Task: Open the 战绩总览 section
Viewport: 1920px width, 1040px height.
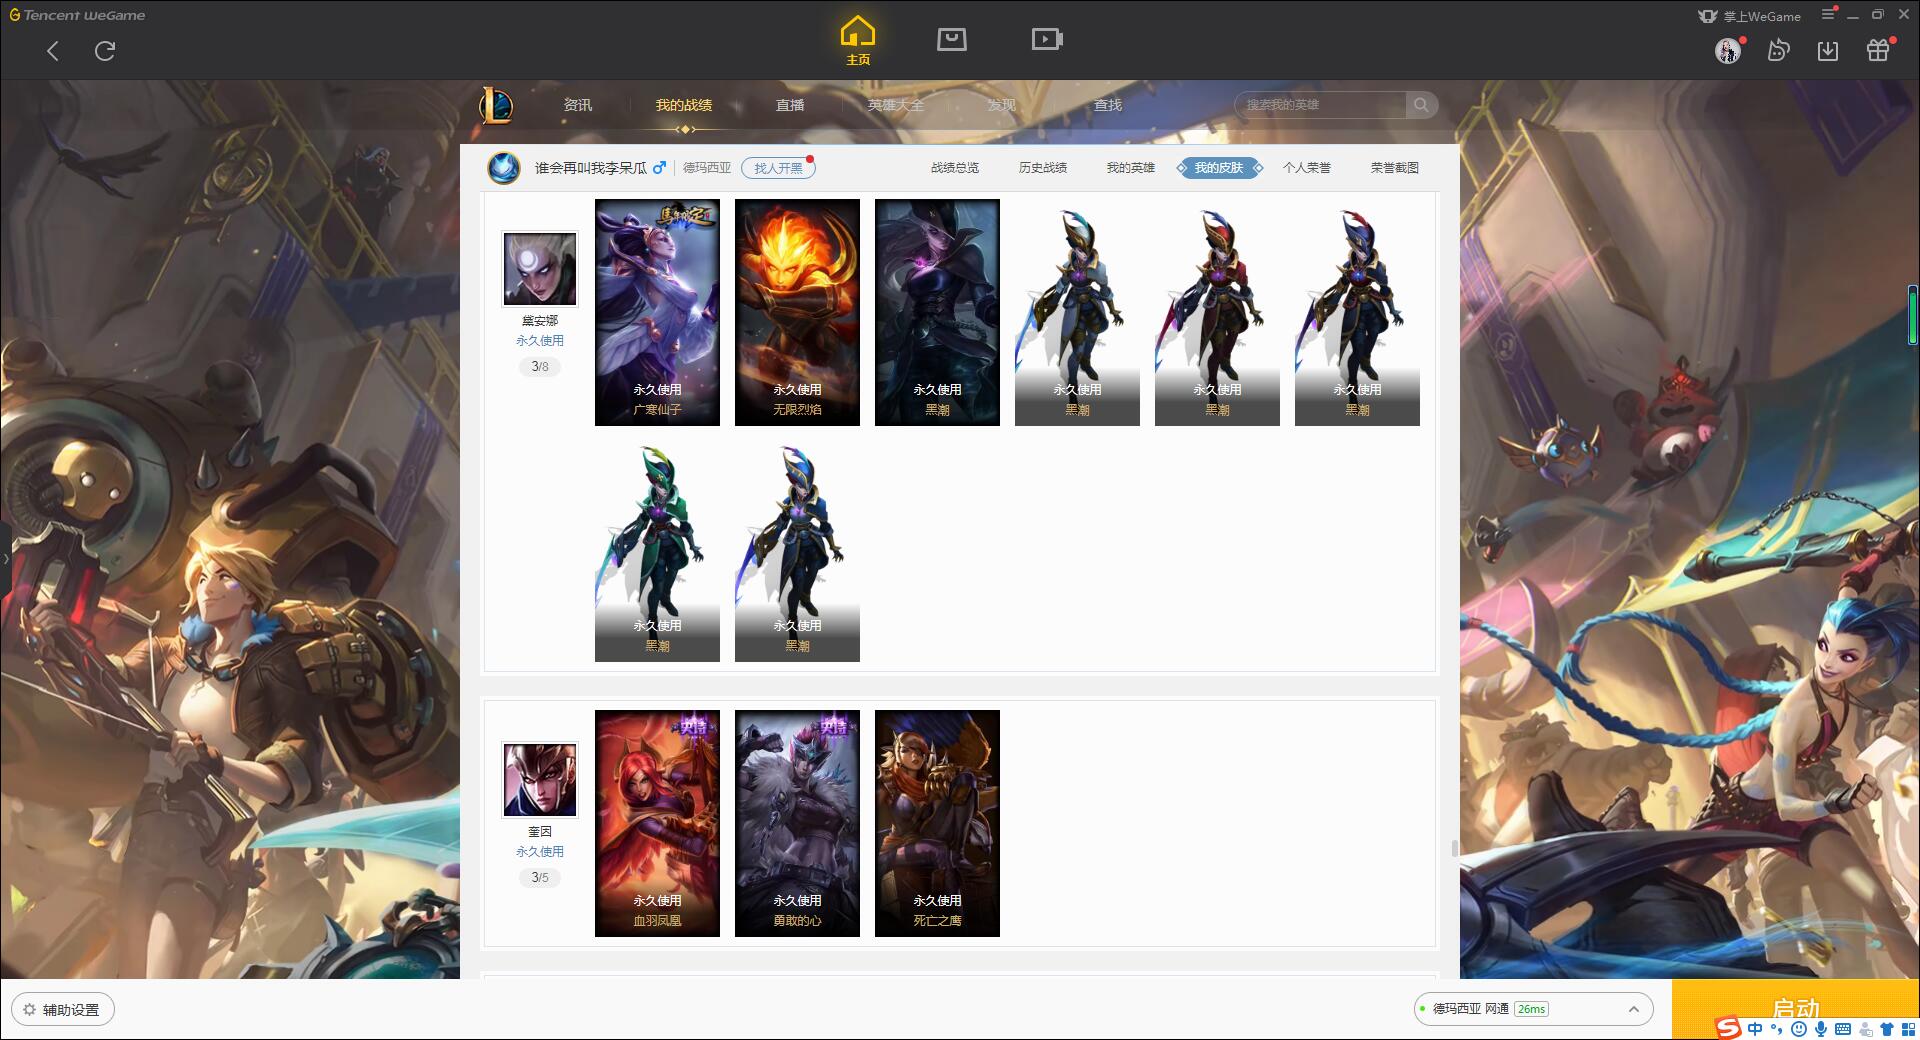Action: [x=955, y=168]
